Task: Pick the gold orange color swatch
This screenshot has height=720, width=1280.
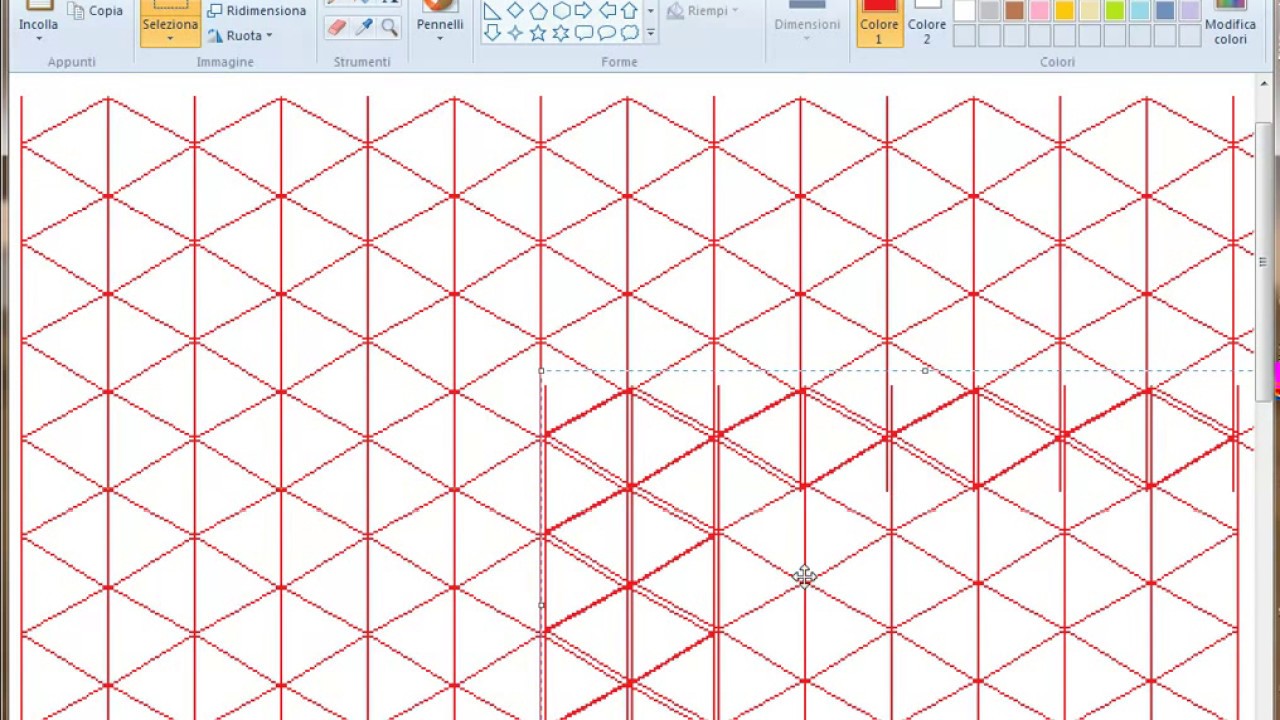Action: tap(1064, 11)
